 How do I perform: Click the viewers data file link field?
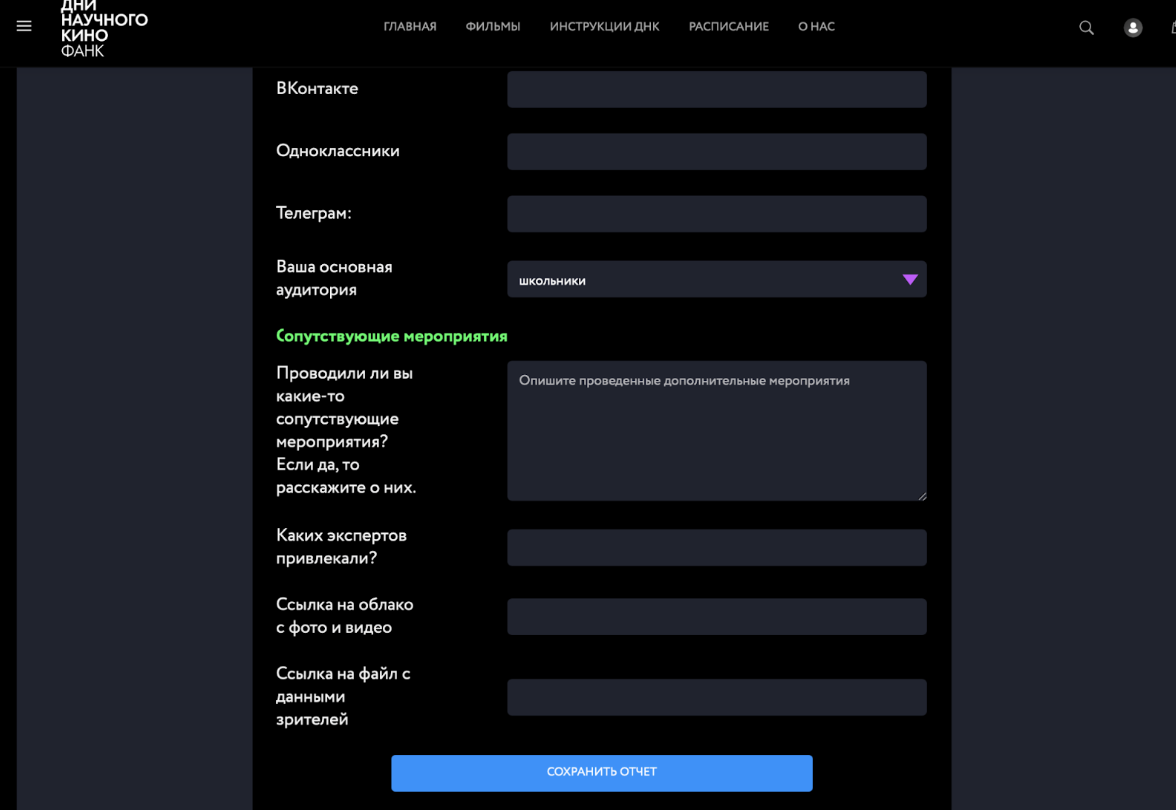coord(716,698)
